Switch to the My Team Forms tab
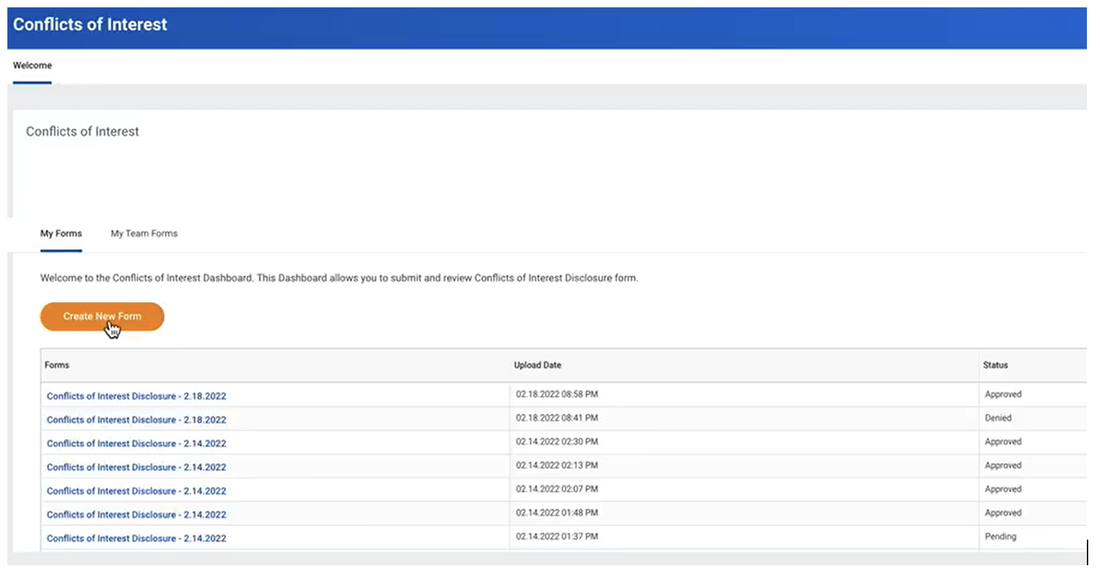This screenshot has width=1100, height=577. (143, 233)
